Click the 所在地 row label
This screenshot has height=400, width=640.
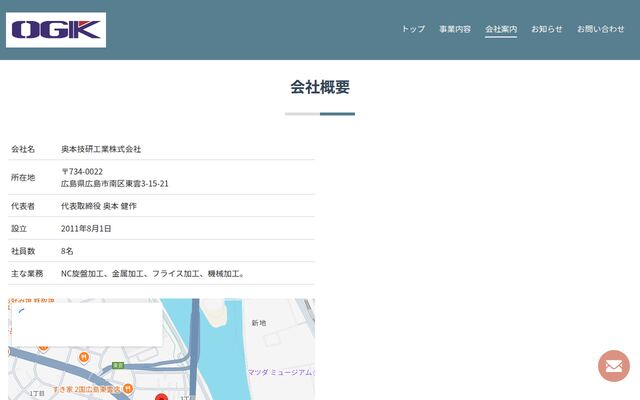coord(23,178)
